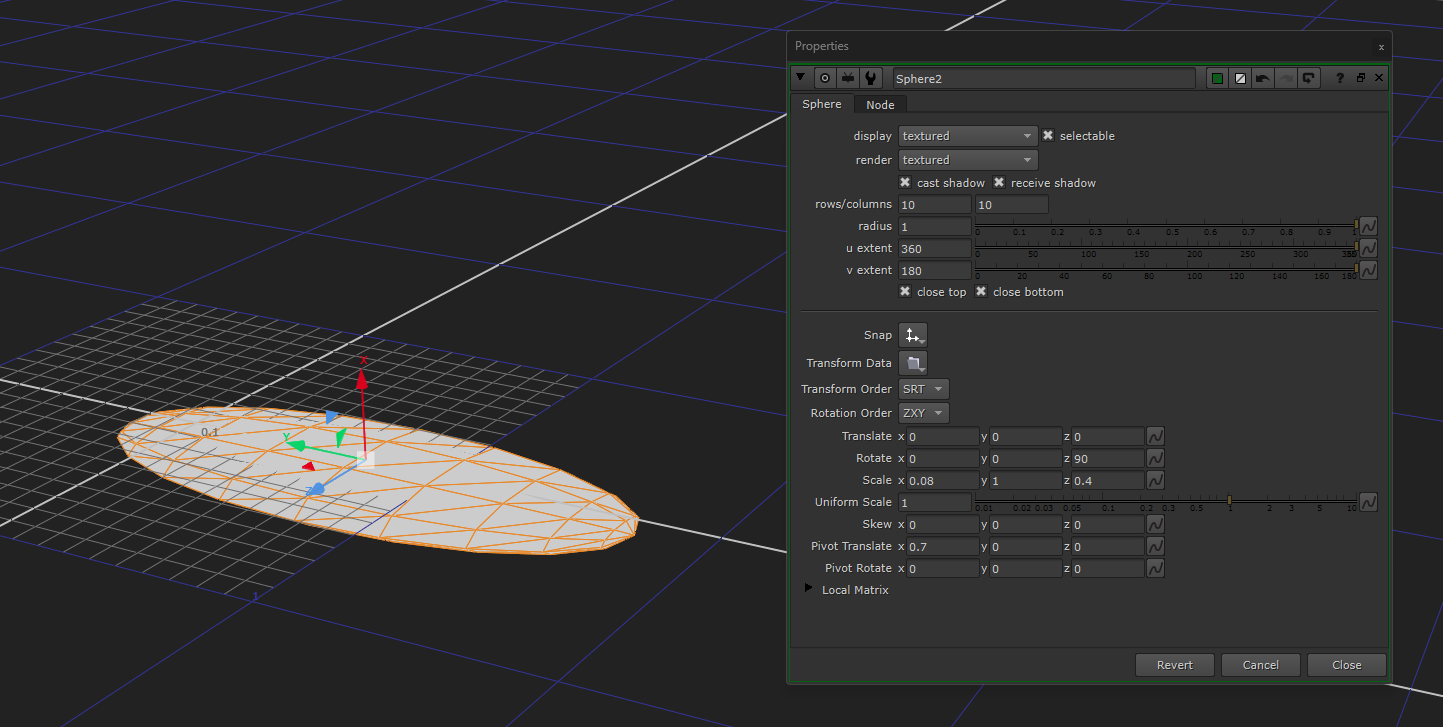Toggle the selectable checkbox
The width and height of the screenshot is (1443, 727).
click(x=1048, y=135)
